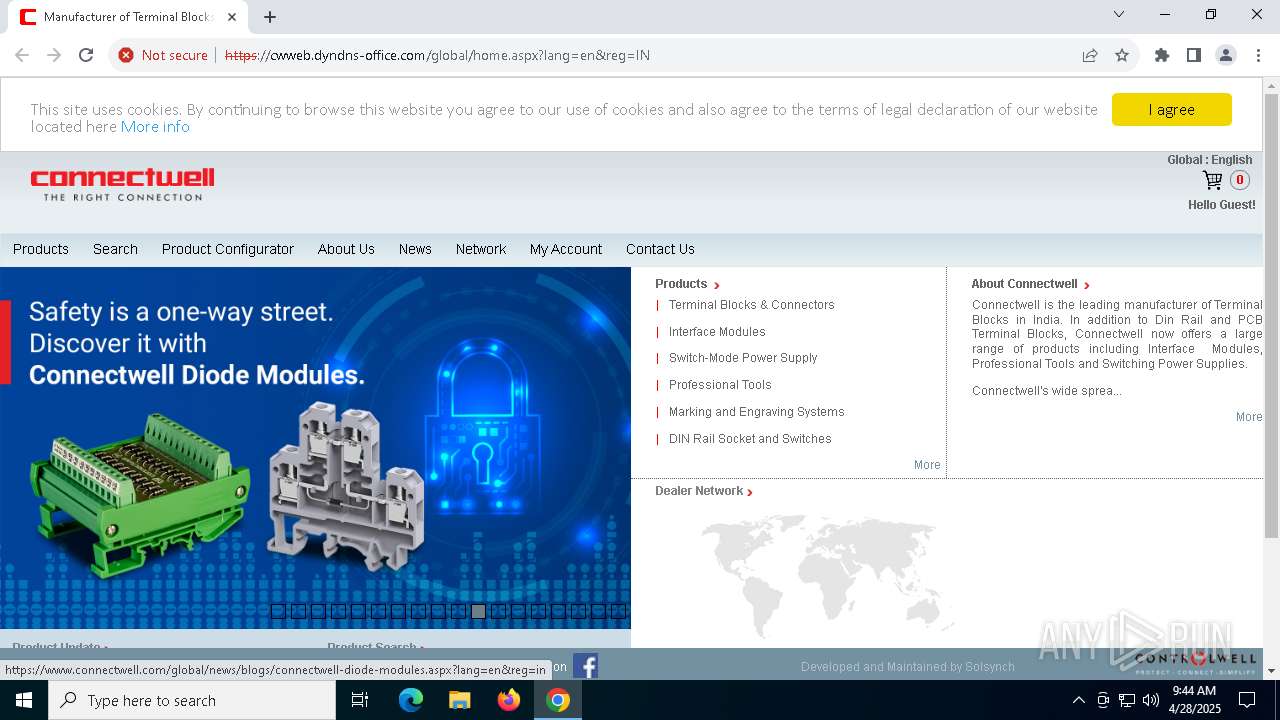
Task: Click the browser back arrow
Action: point(22,55)
